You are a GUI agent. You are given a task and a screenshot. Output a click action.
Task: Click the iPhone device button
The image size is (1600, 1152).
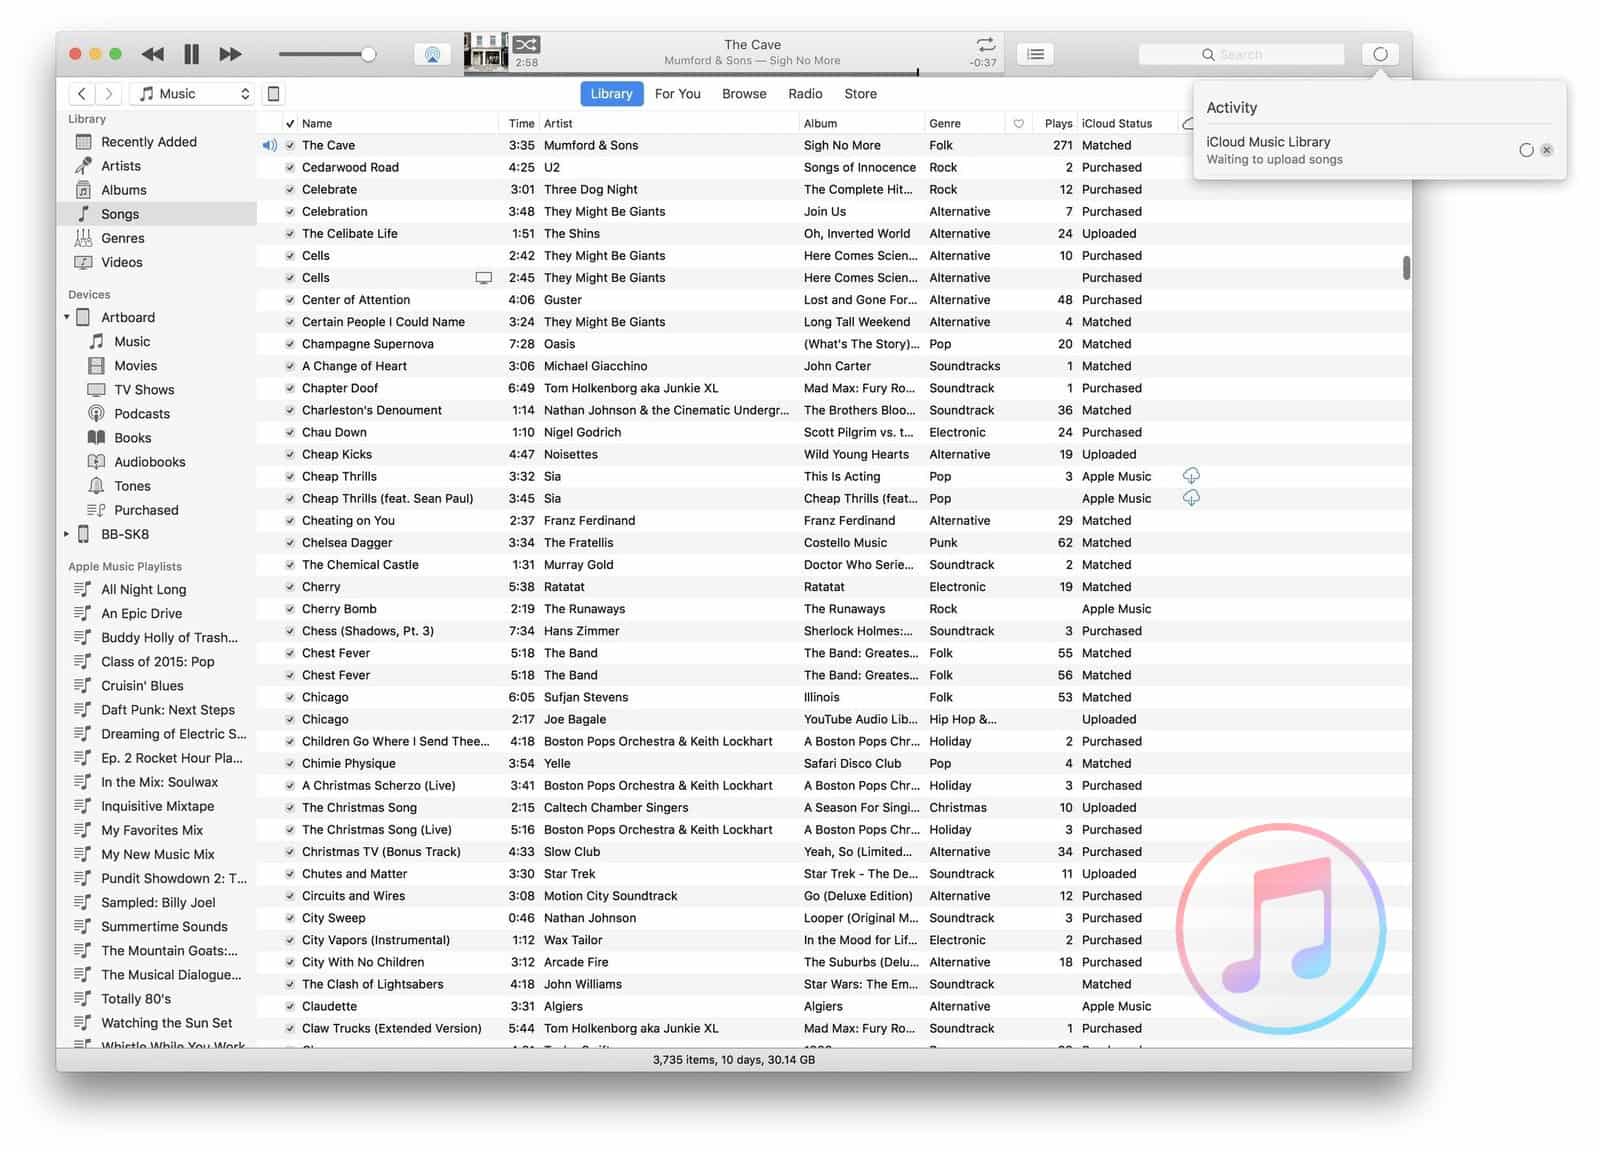273,94
